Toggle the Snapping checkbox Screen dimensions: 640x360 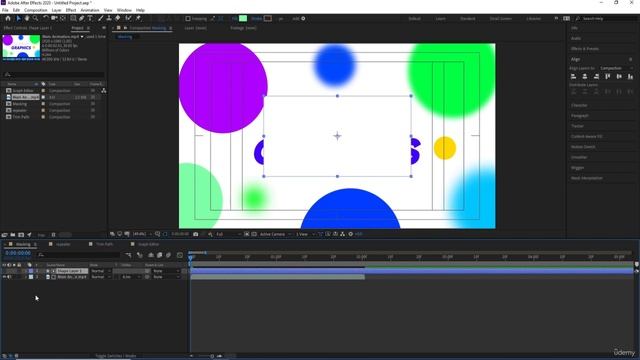tap(188, 18)
